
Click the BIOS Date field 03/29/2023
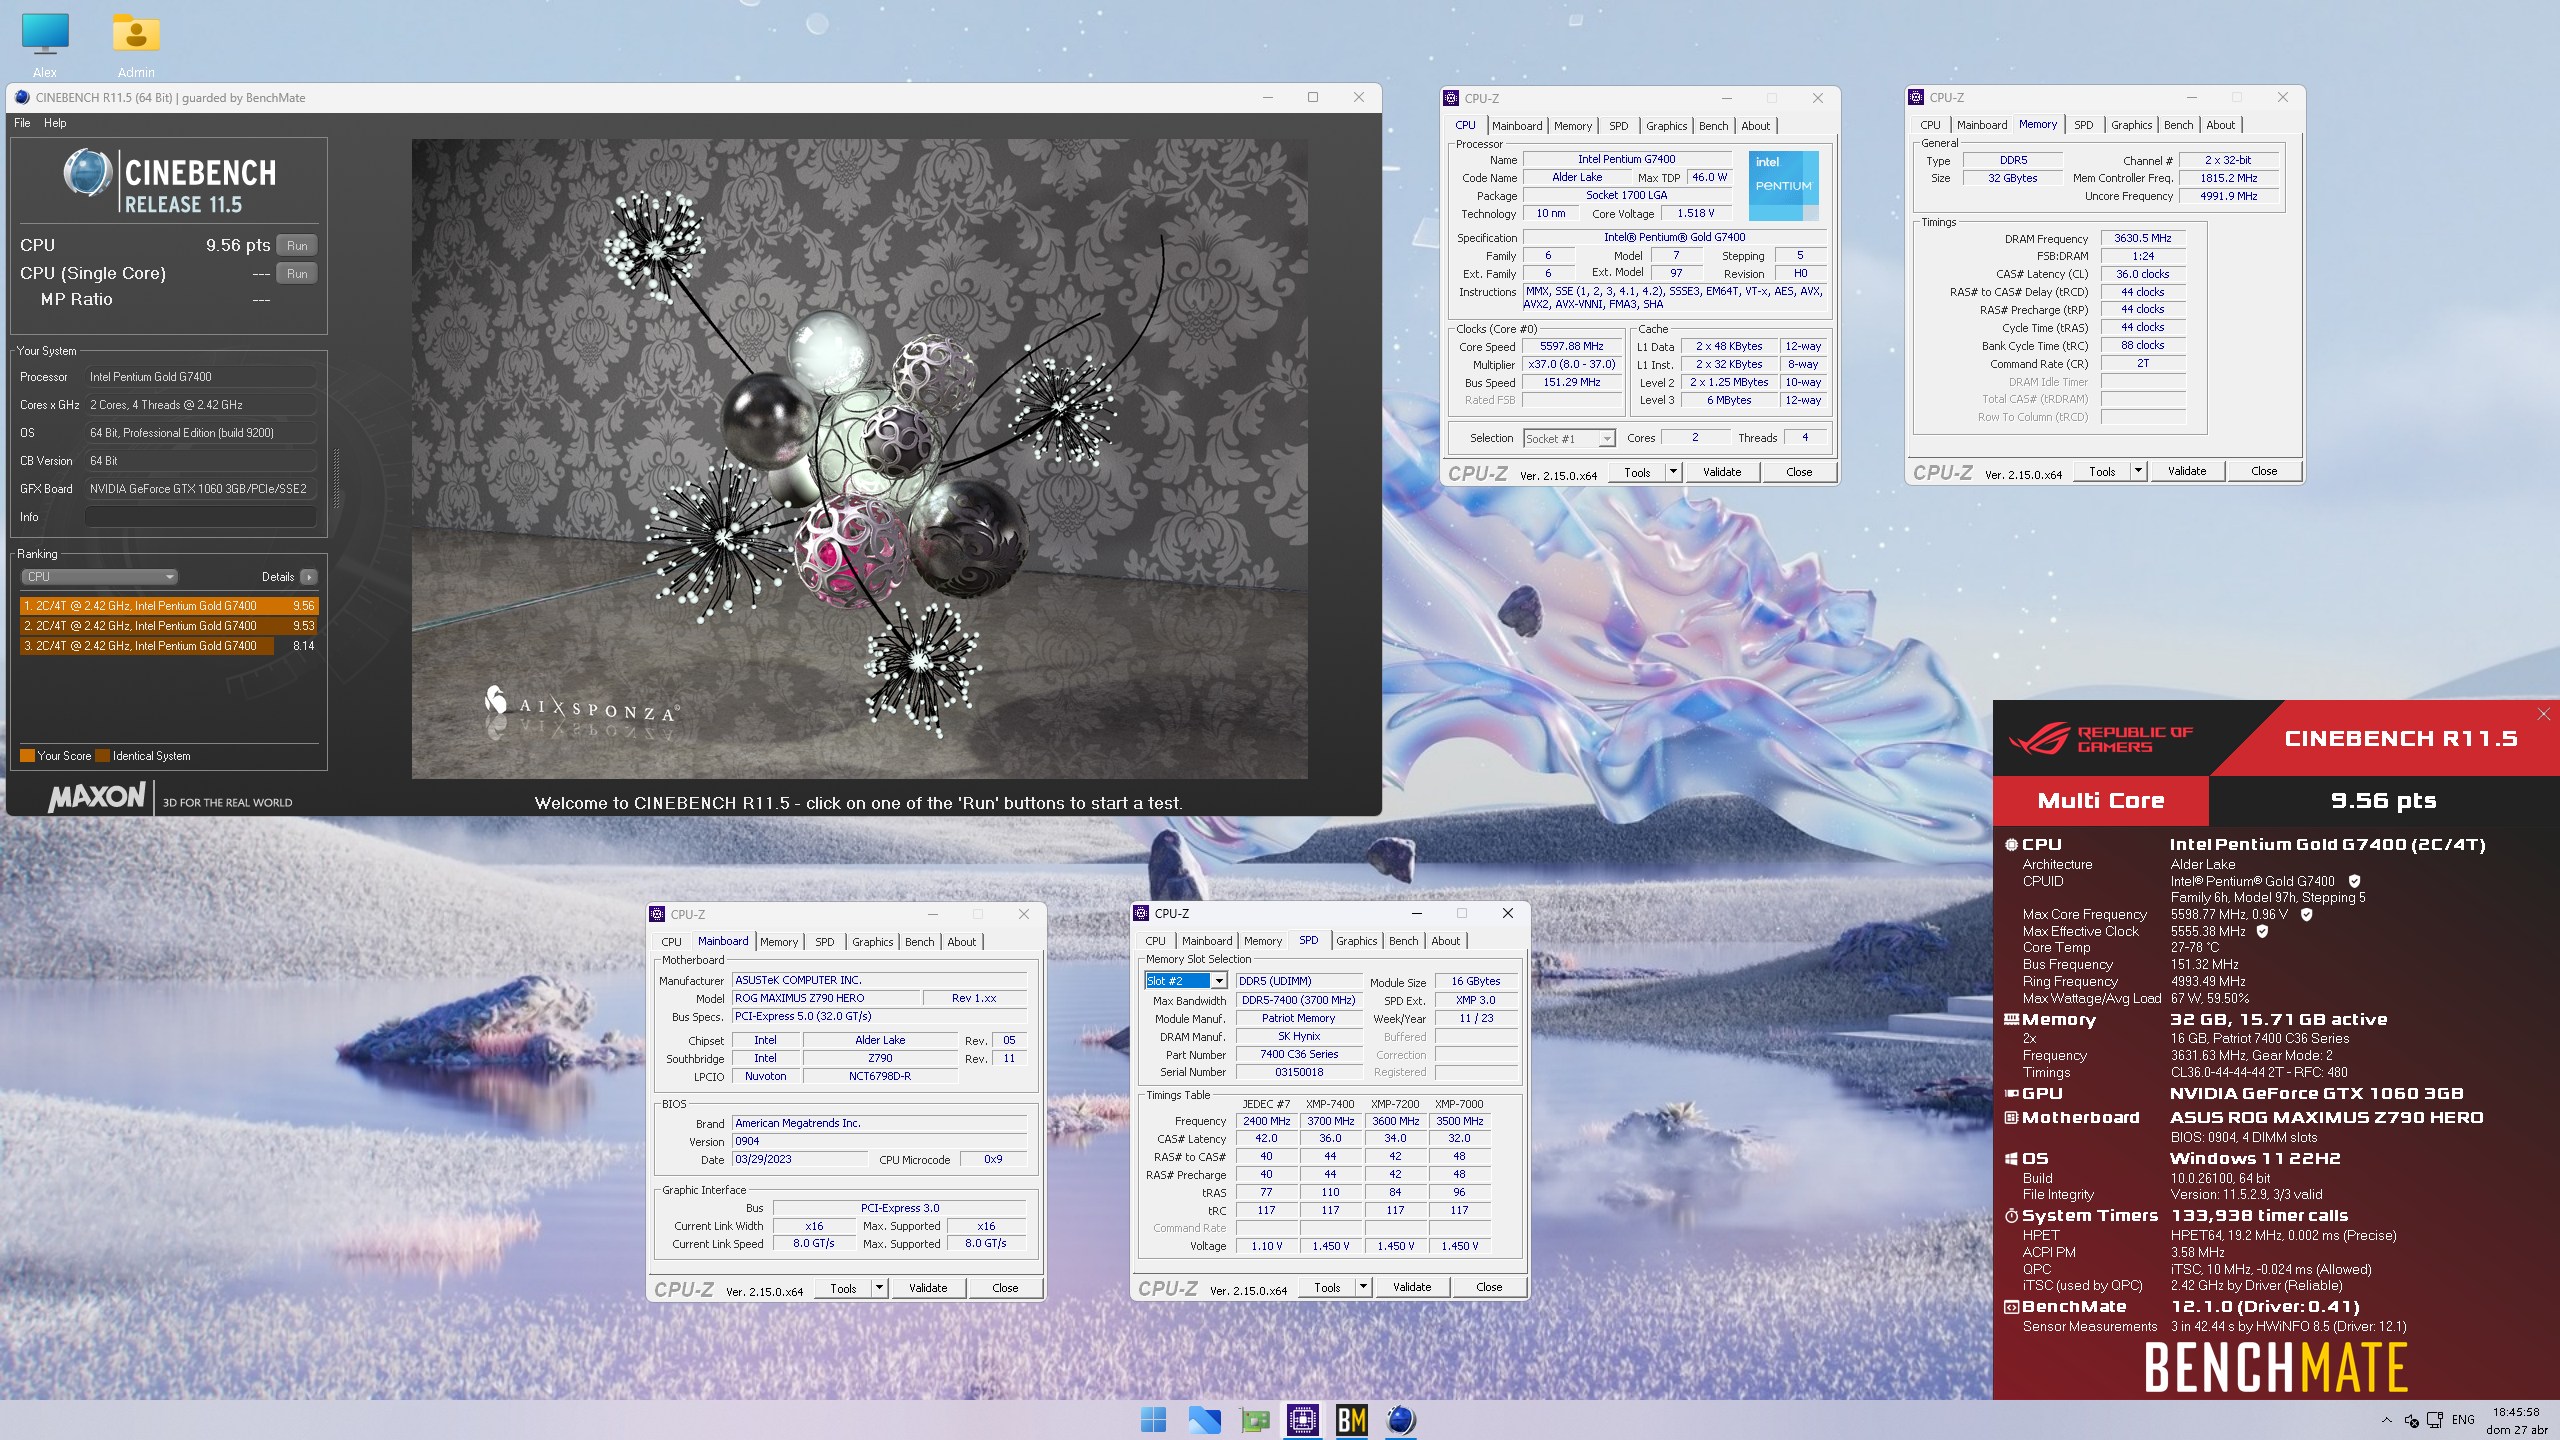click(800, 1160)
